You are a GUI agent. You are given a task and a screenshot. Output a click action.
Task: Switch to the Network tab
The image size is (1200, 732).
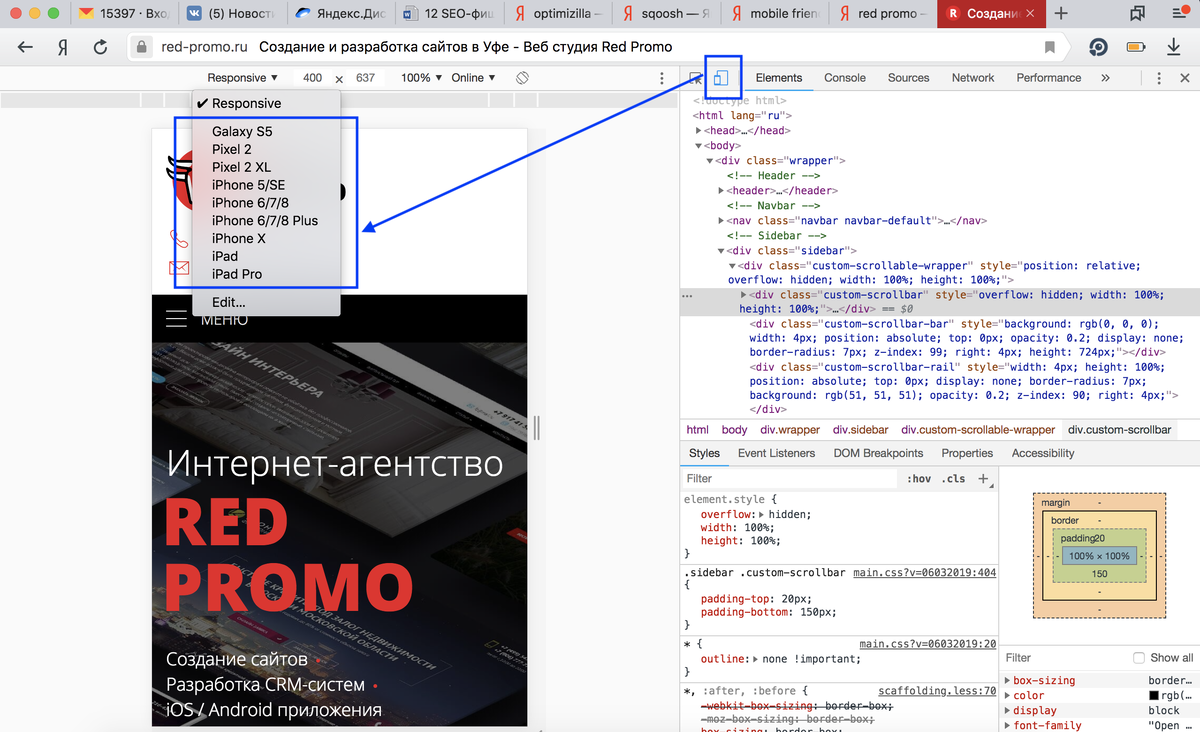pyautogui.click(x=973, y=78)
